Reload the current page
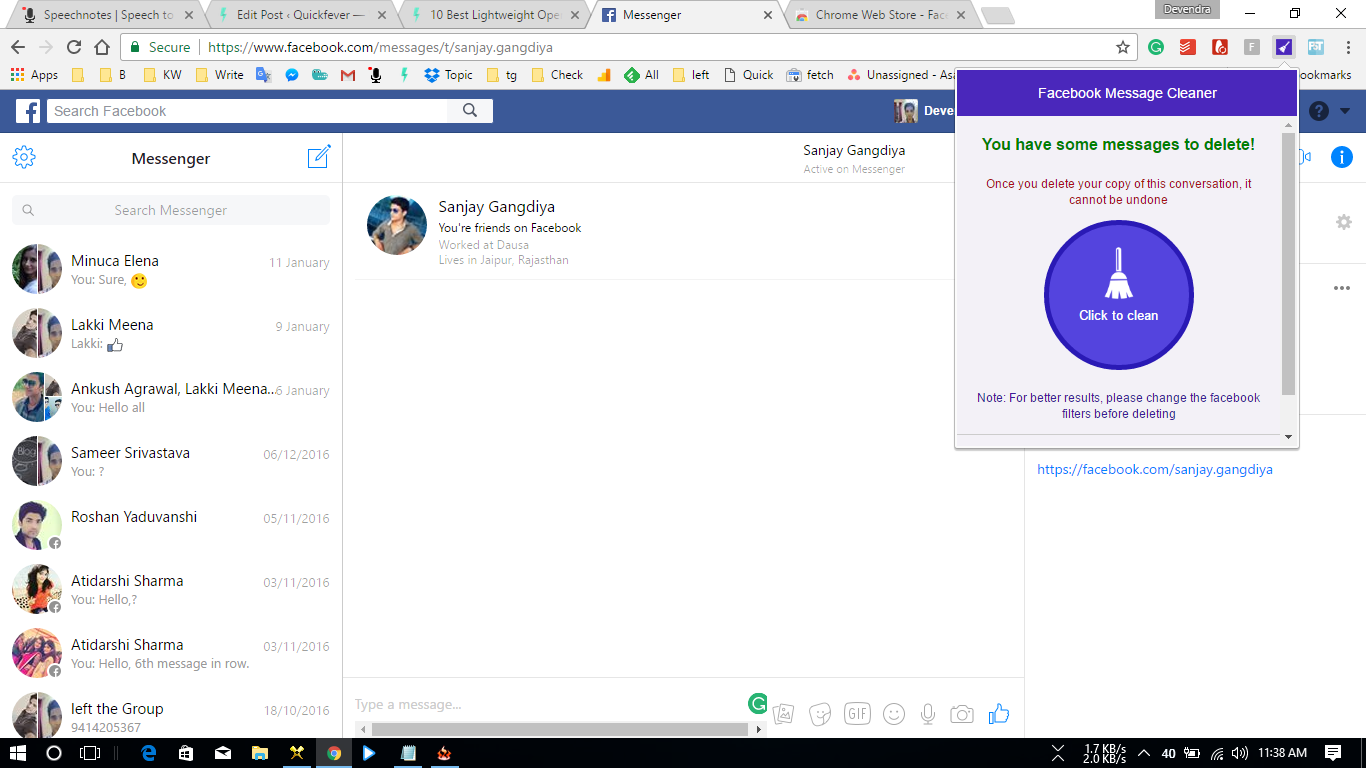 [73, 47]
